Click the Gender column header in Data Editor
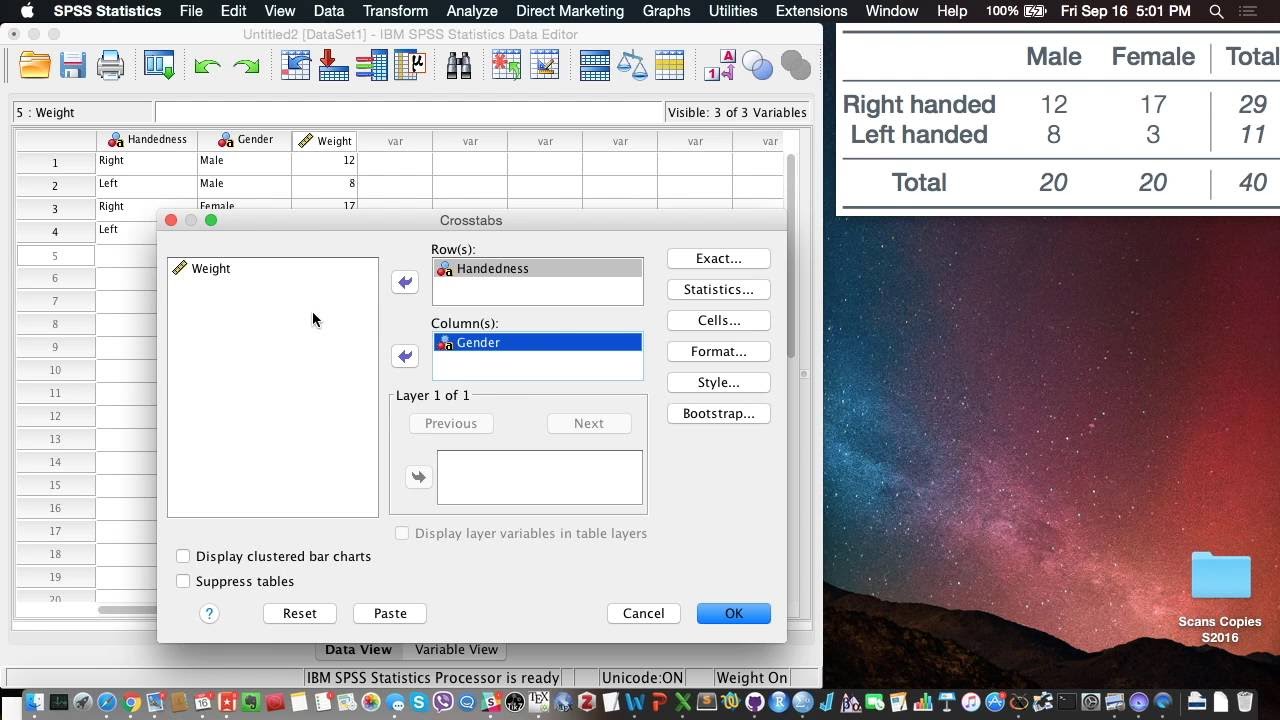The width and height of the screenshot is (1280, 720). click(245, 141)
